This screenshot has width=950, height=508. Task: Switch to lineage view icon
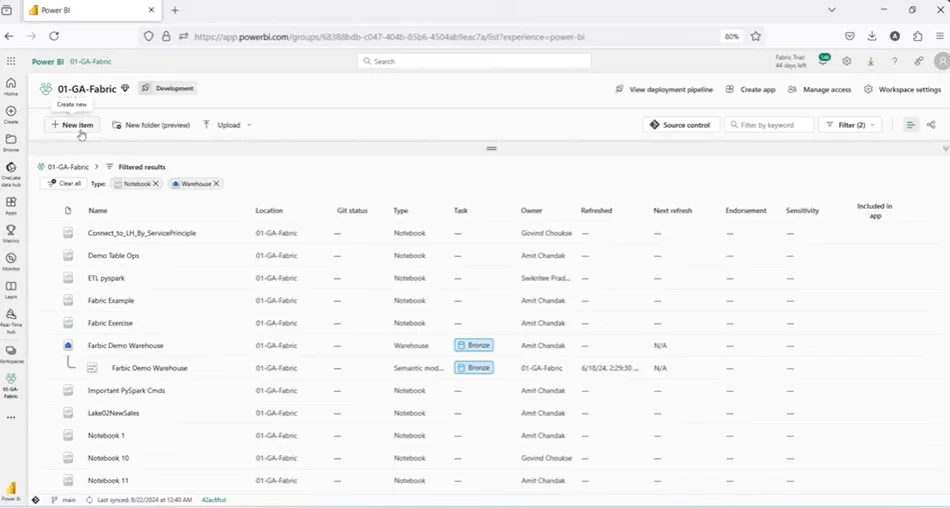pyautogui.click(x=931, y=125)
